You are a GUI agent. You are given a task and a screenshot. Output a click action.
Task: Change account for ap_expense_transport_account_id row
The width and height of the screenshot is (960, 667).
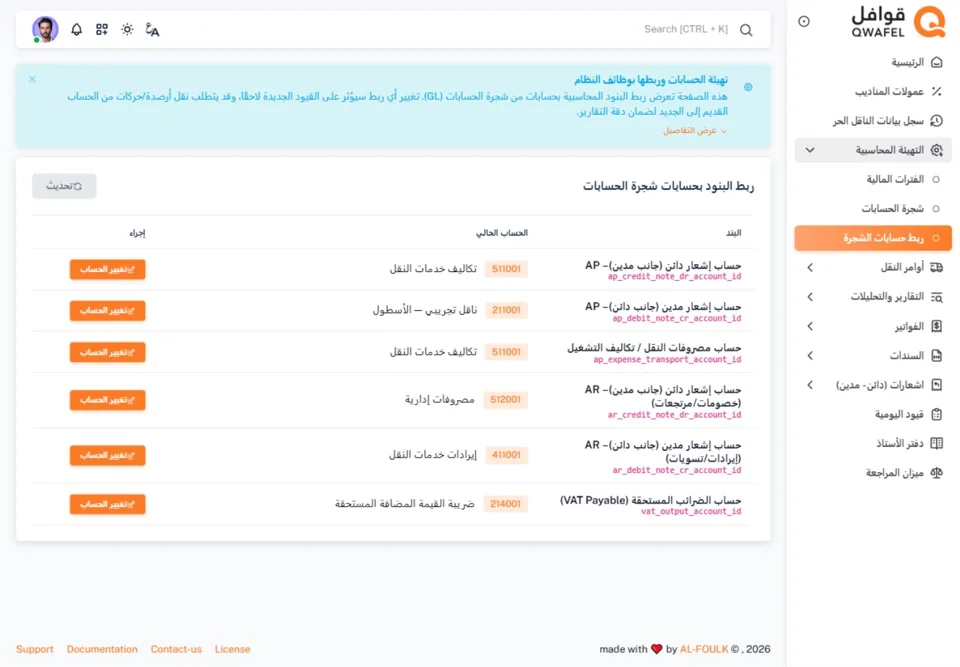(x=108, y=352)
